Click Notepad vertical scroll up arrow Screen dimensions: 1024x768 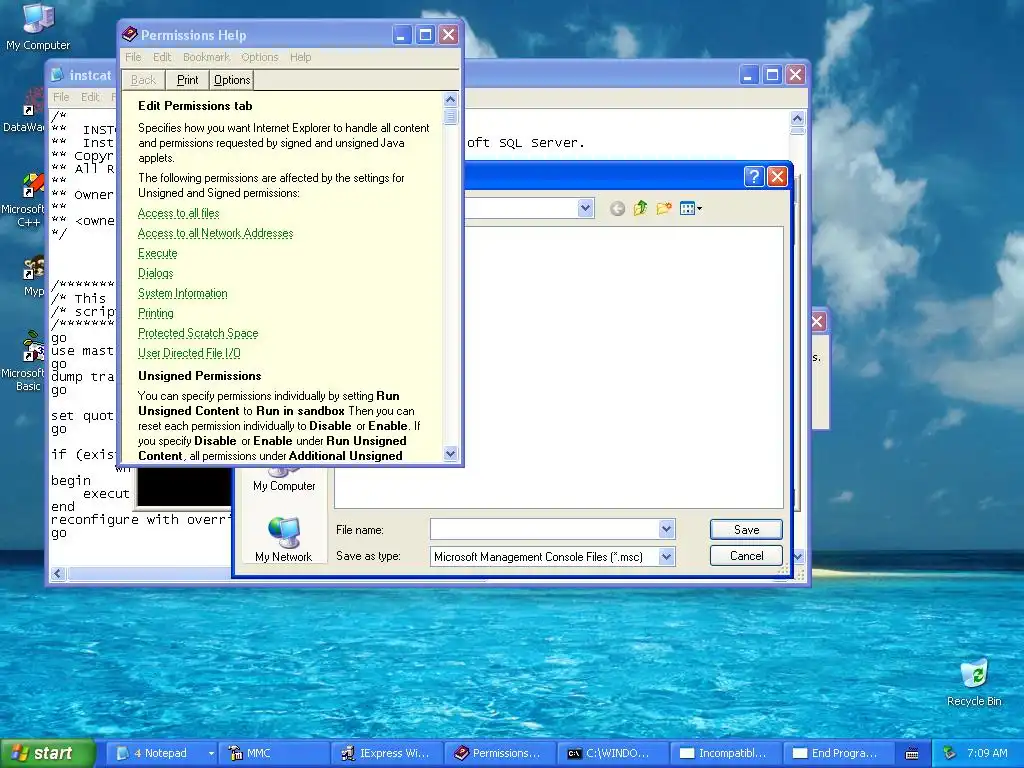[797, 118]
